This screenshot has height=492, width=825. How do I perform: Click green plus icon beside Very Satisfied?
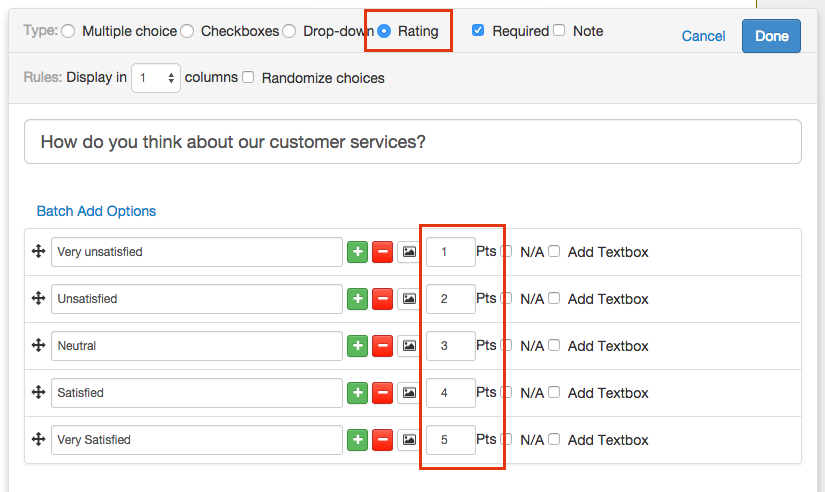[357, 440]
